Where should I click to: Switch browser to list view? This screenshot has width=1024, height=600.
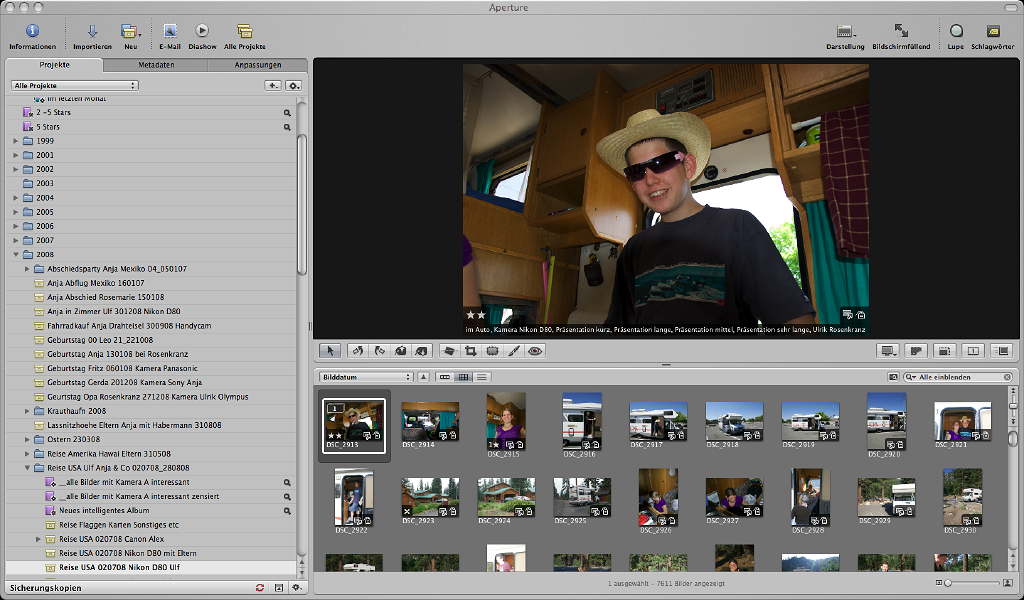click(481, 377)
